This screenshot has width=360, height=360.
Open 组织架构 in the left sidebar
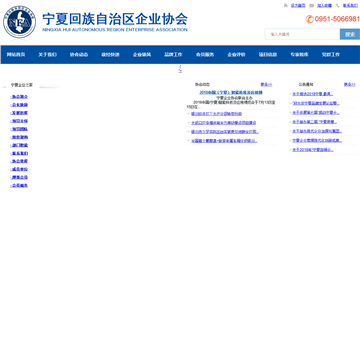20,137
